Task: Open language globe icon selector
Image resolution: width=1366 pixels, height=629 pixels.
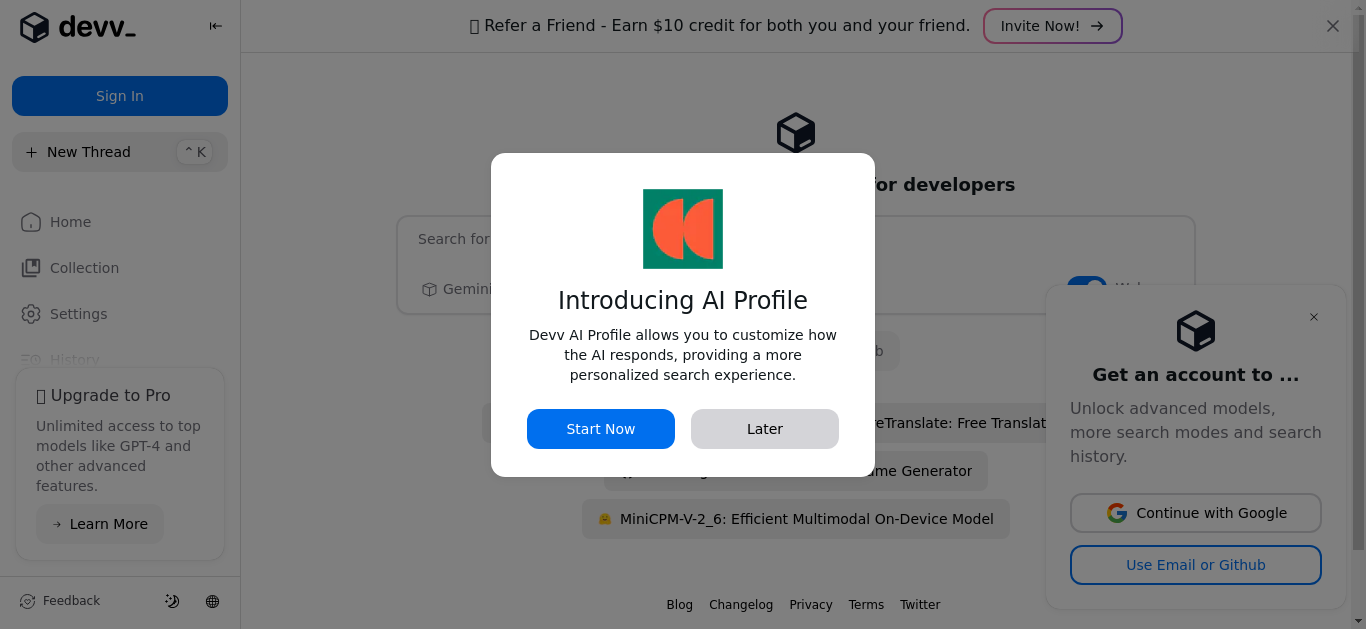Action: [212, 601]
